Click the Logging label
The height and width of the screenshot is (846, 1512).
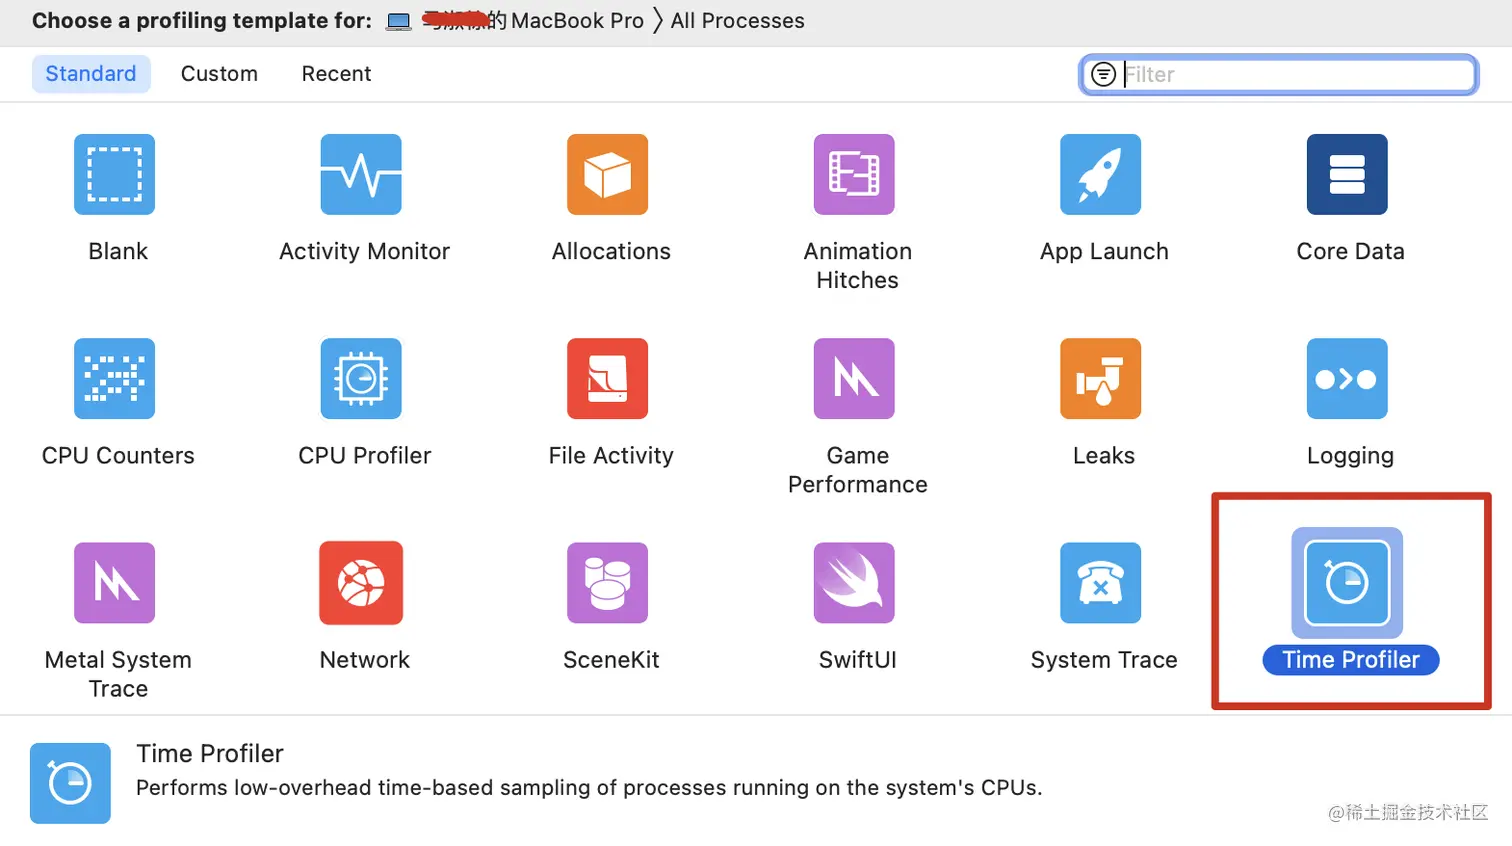click(x=1350, y=456)
